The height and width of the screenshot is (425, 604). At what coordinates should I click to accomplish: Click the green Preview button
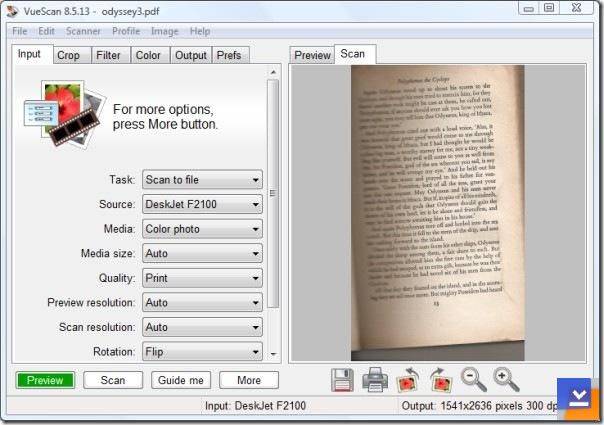(45, 380)
